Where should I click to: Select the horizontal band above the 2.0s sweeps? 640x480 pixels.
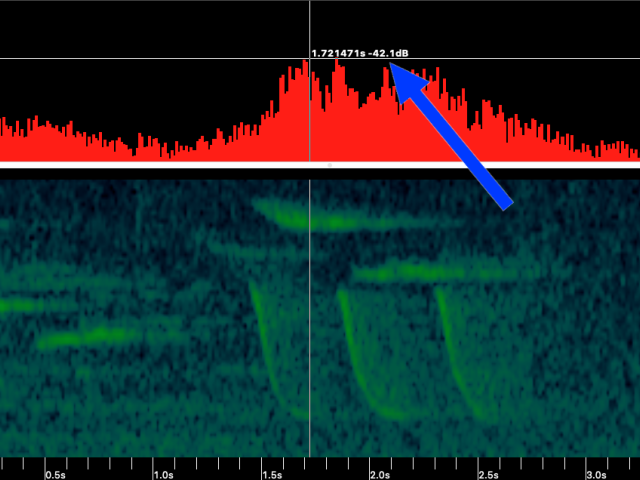(430, 270)
